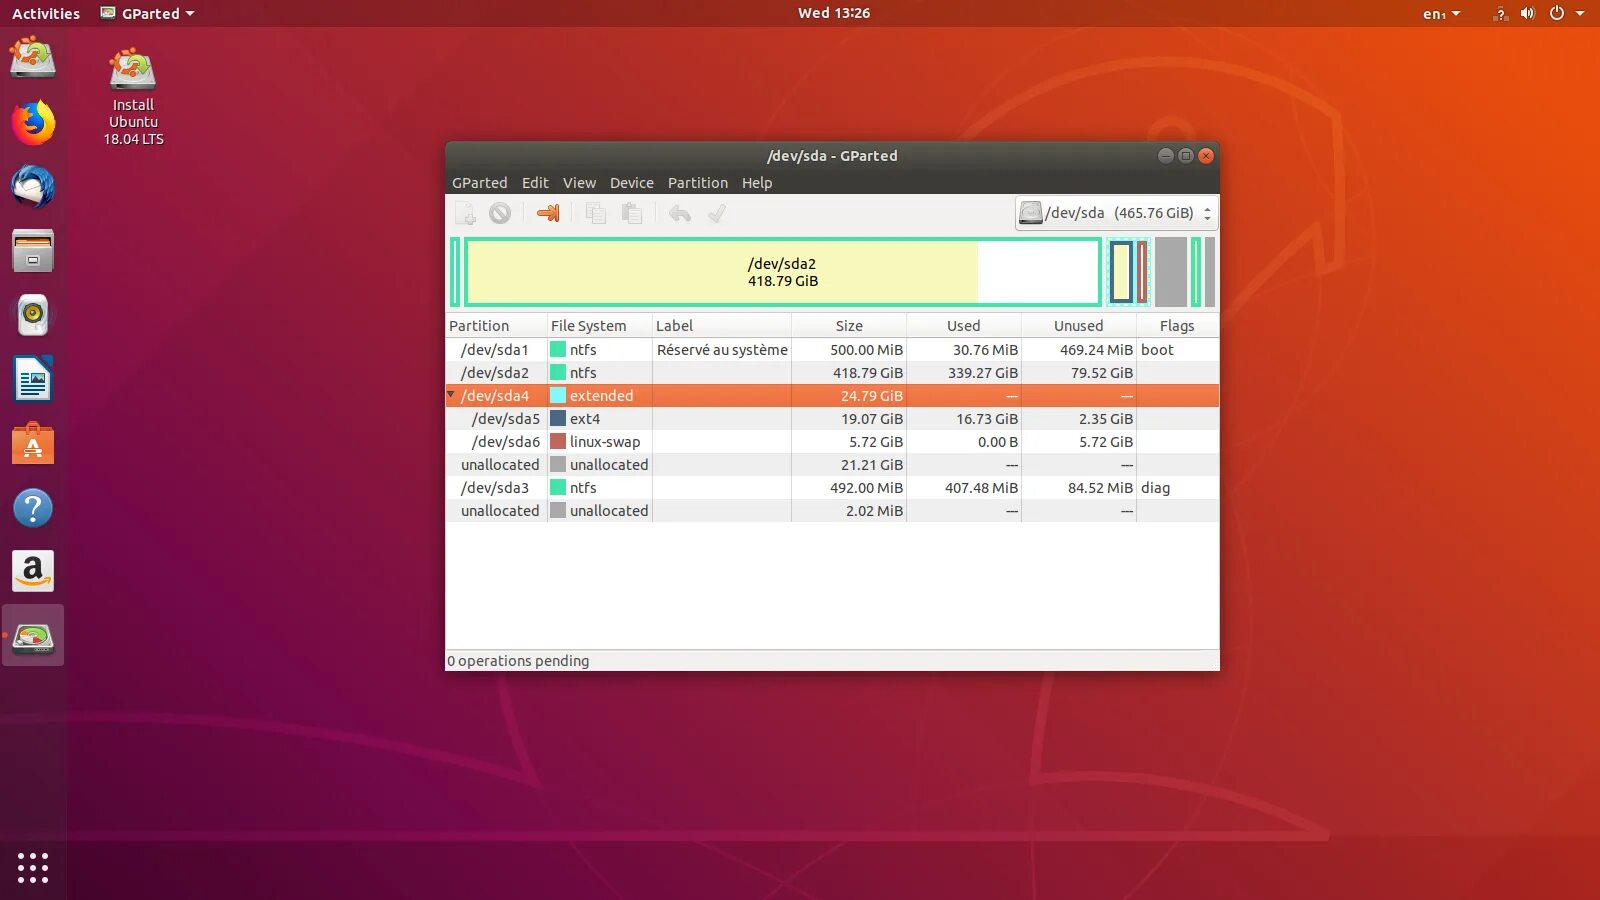
Task: Click the 'boot' flag for /dev/sda1
Action: (x=1157, y=350)
